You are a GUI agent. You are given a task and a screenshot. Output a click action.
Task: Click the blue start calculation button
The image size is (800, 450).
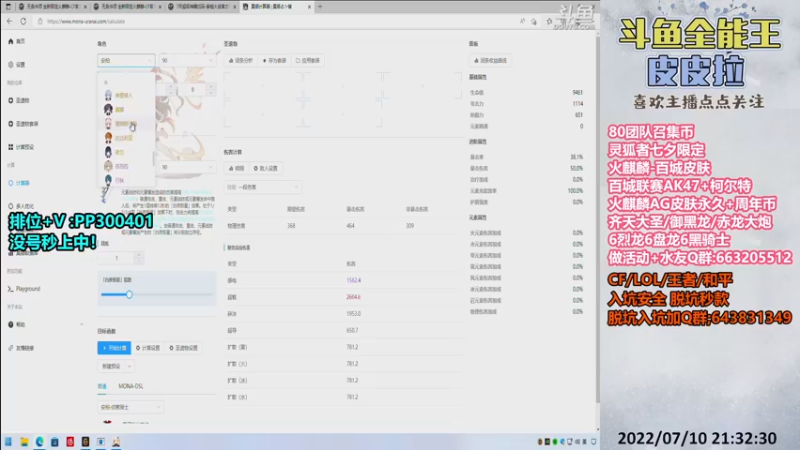[114, 348]
